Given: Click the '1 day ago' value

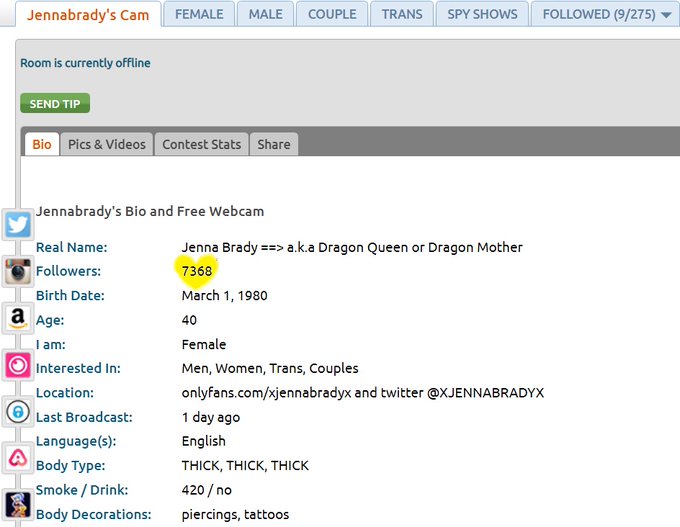Looking at the screenshot, I should click(x=211, y=417).
